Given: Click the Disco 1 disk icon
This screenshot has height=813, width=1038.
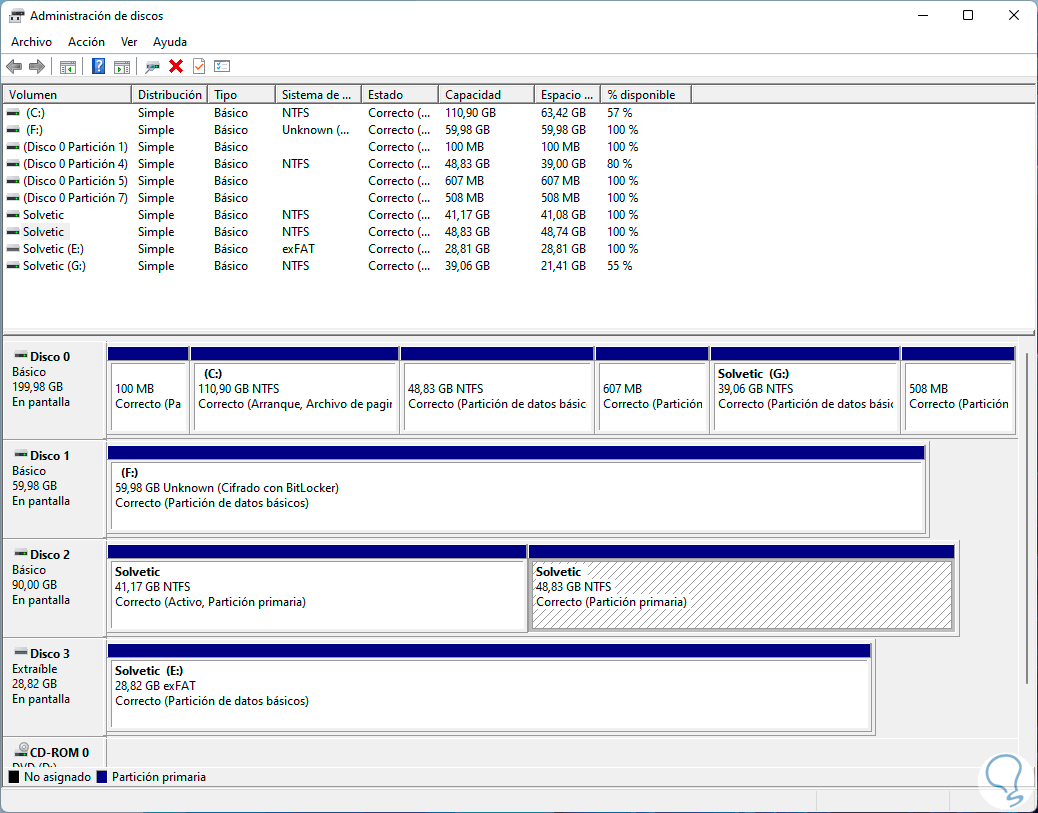Looking at the screenshot, I should (21, 455).
